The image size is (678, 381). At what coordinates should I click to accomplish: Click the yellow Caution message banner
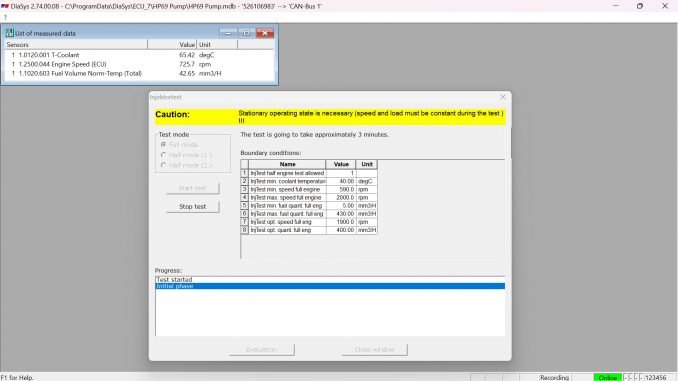click(330, 117)
